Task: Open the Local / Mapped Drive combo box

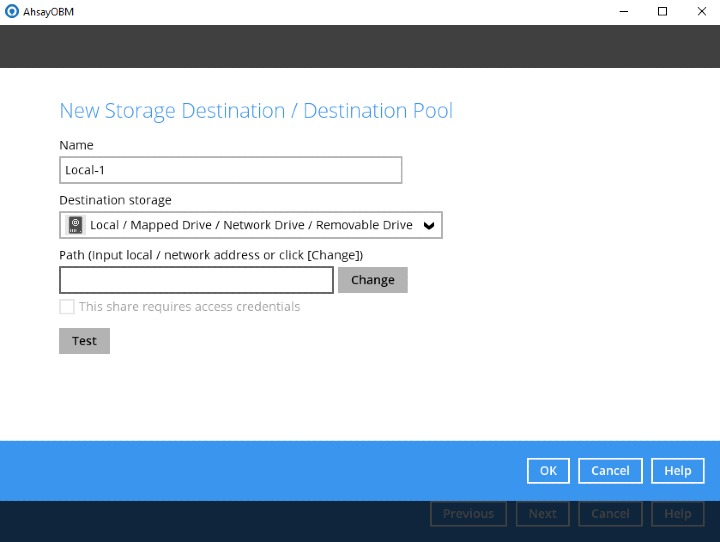Action: (250, 225)
